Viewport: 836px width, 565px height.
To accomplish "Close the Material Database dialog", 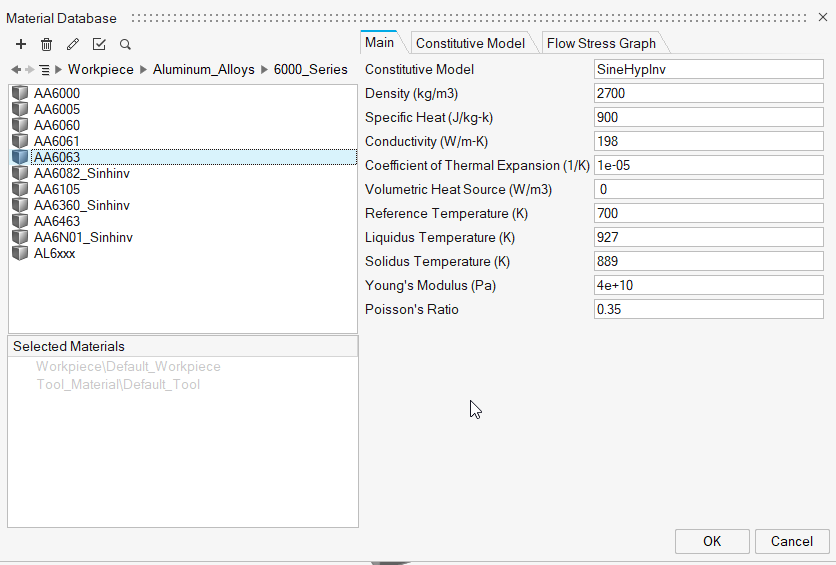I will (x=822, y=17).
